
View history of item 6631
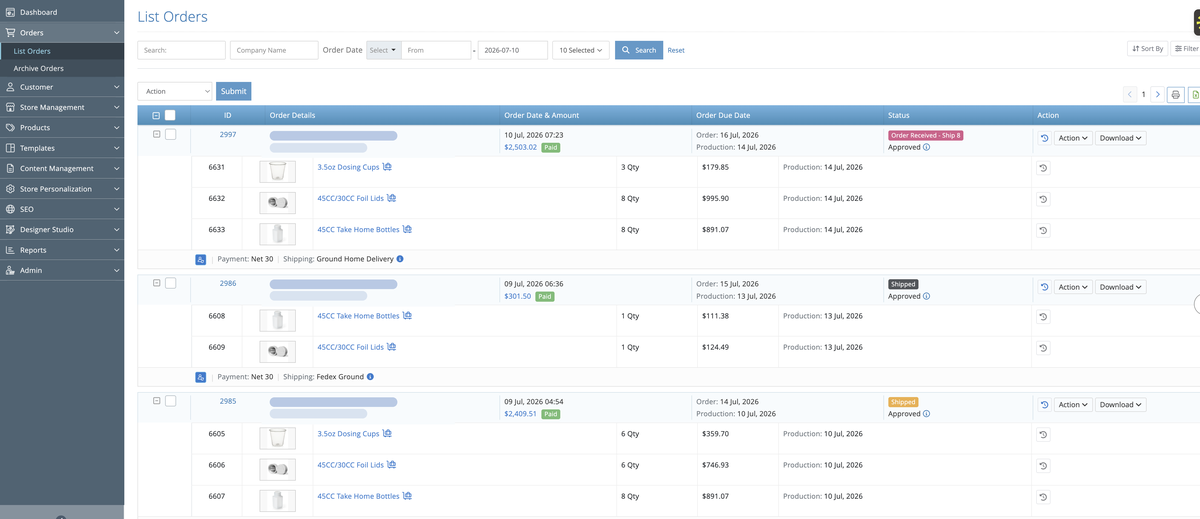pyautogui.click(x=1043, y=168)
